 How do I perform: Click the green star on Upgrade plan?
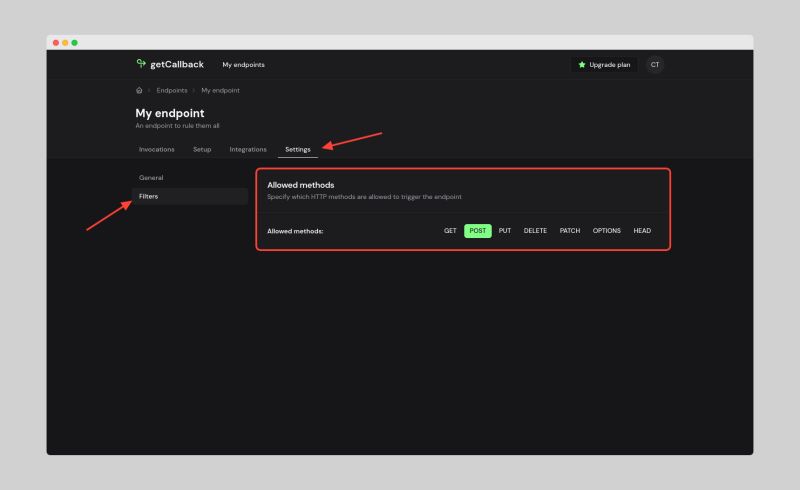(582, 65)
